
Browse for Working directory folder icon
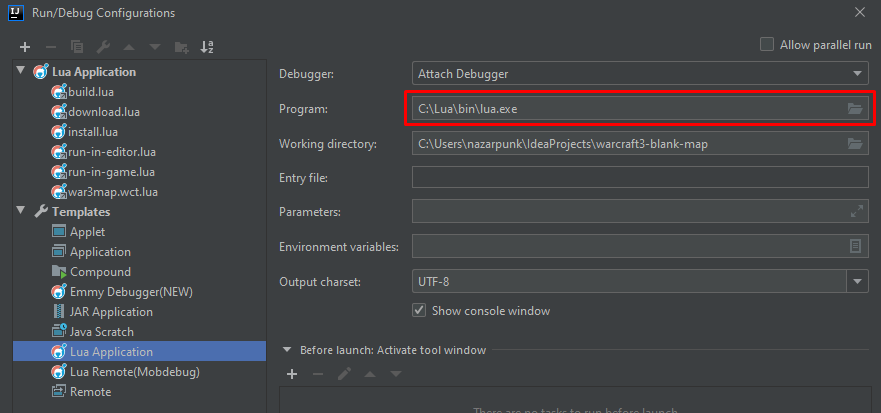point(854,144)
